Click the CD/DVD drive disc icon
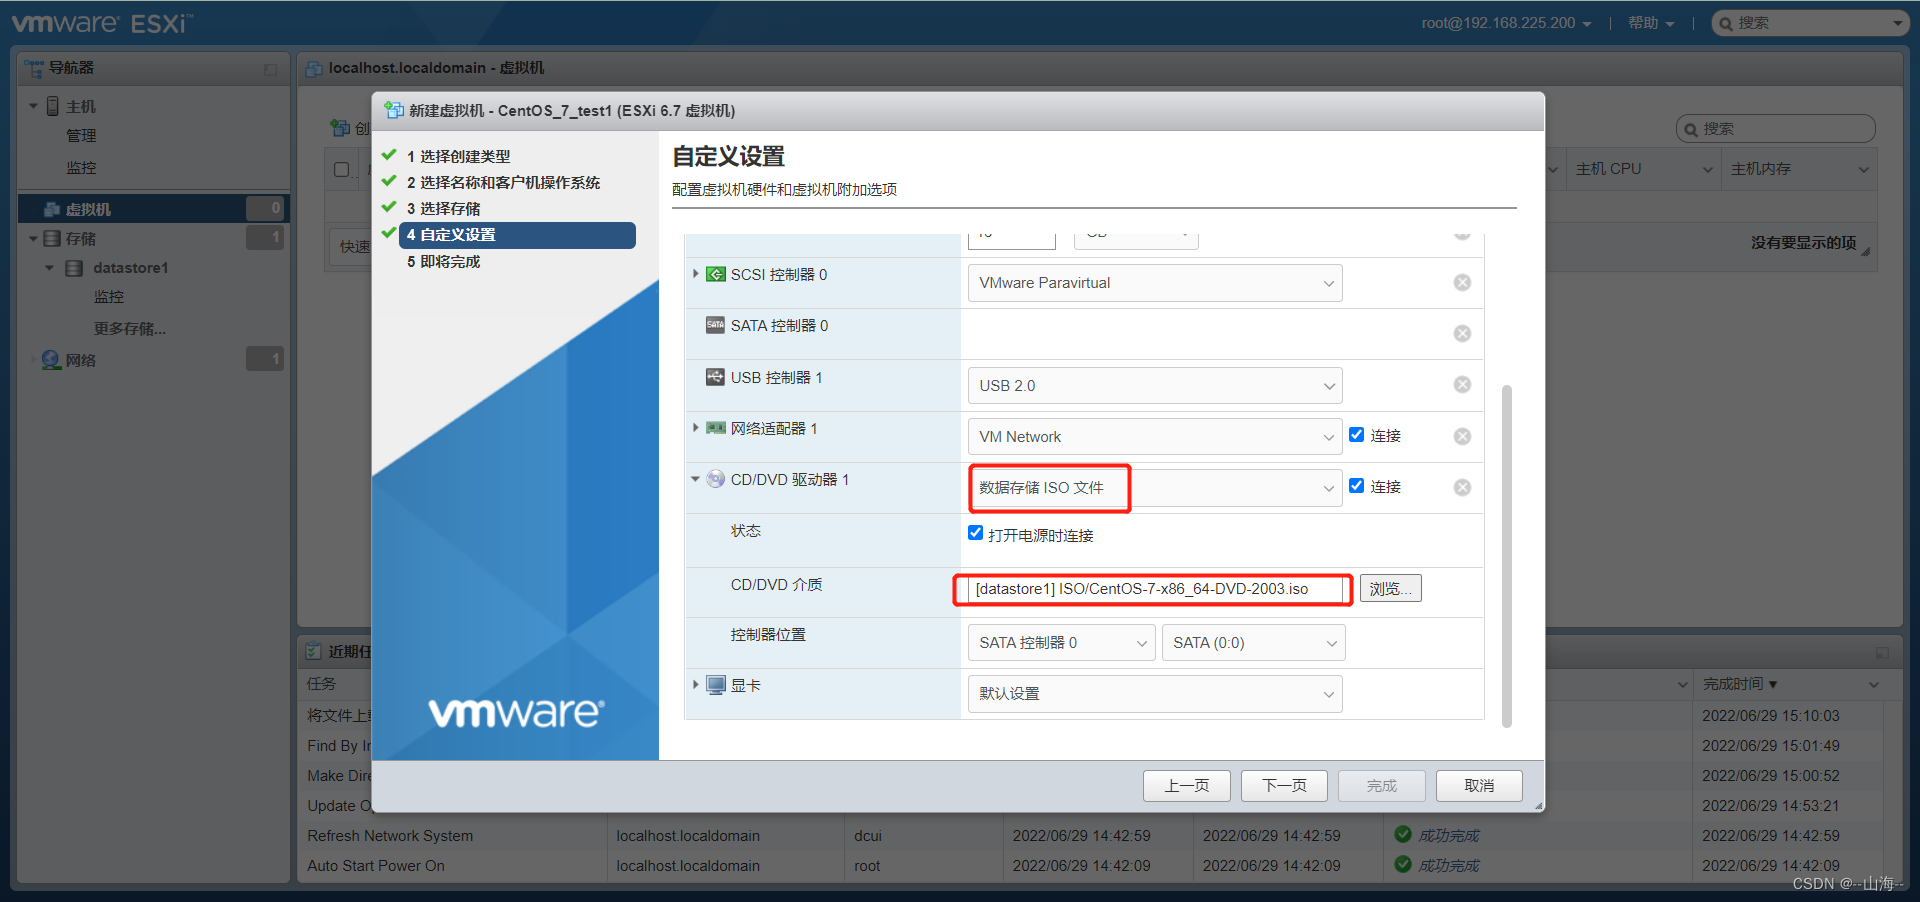Screen dimensions: 1920x902 (716, 479)
